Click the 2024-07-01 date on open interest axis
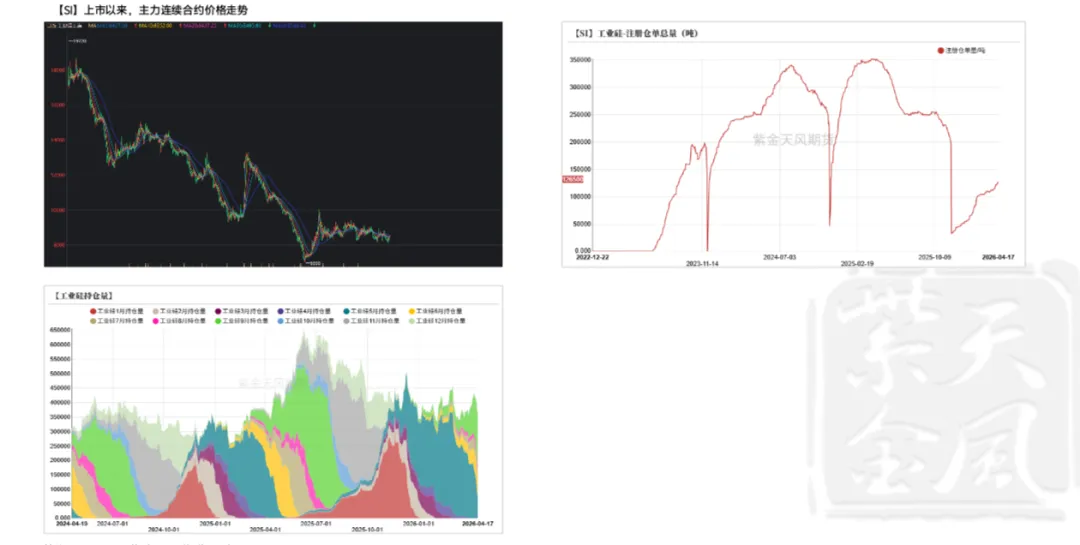 tap(113, 523)
